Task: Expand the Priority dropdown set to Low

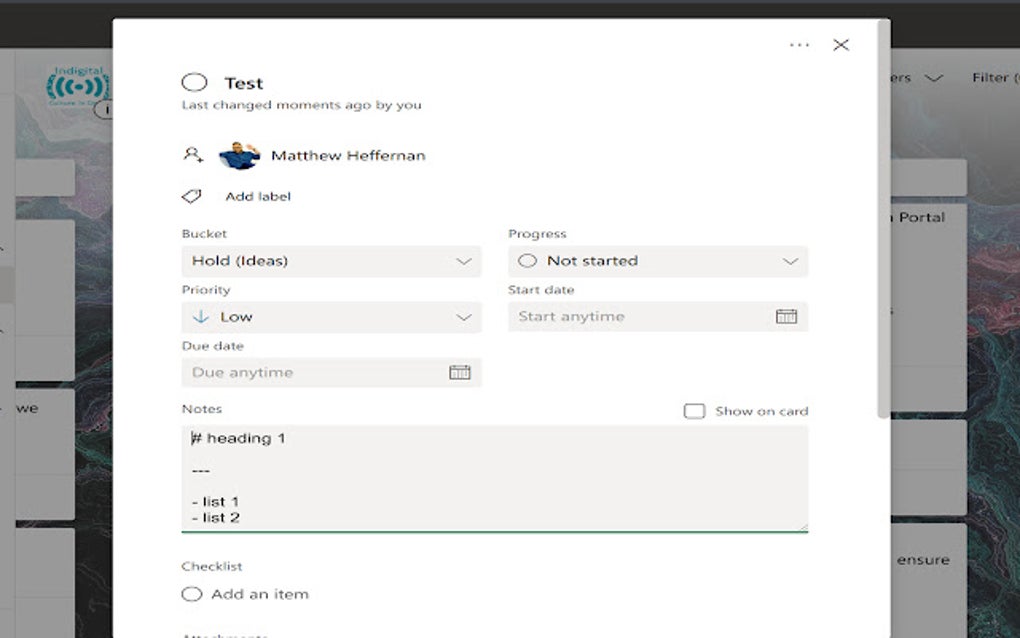Action: (331, 317)
